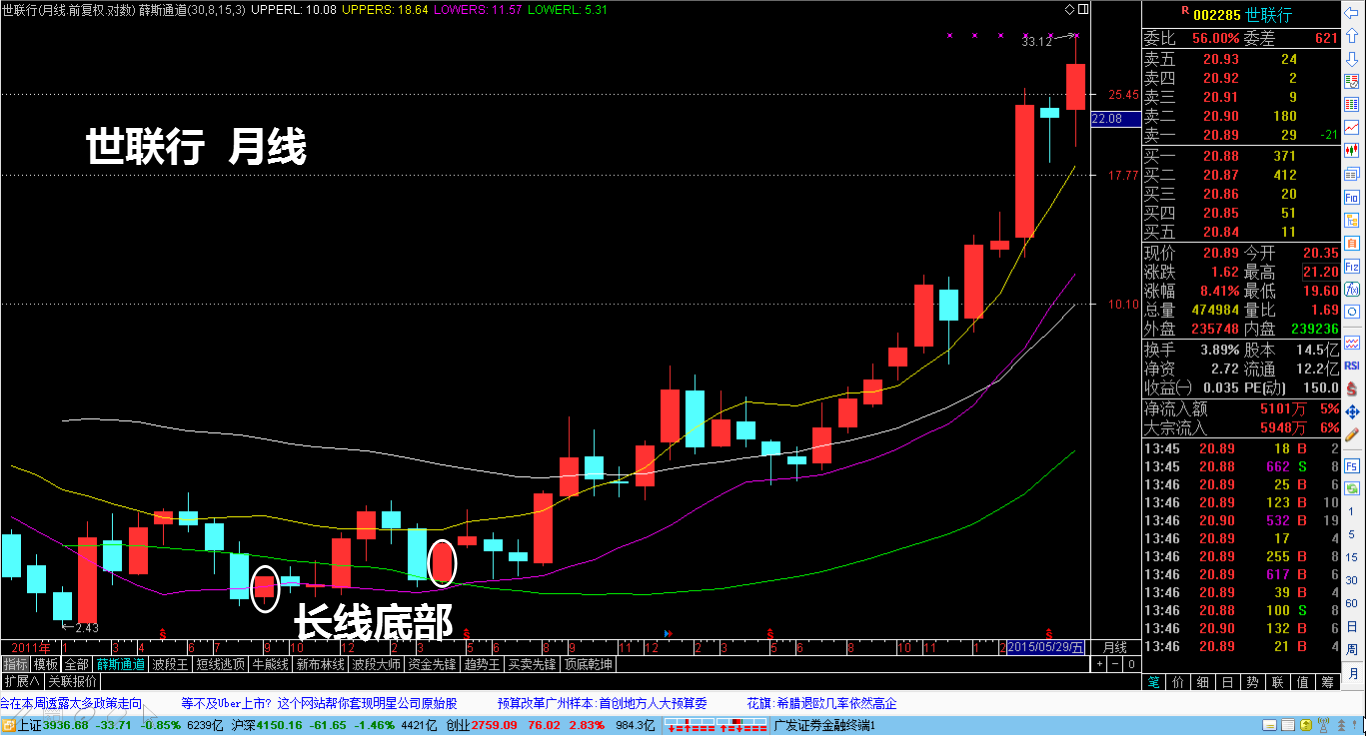Click the news ticker icon beside 上证

[8, 725]
